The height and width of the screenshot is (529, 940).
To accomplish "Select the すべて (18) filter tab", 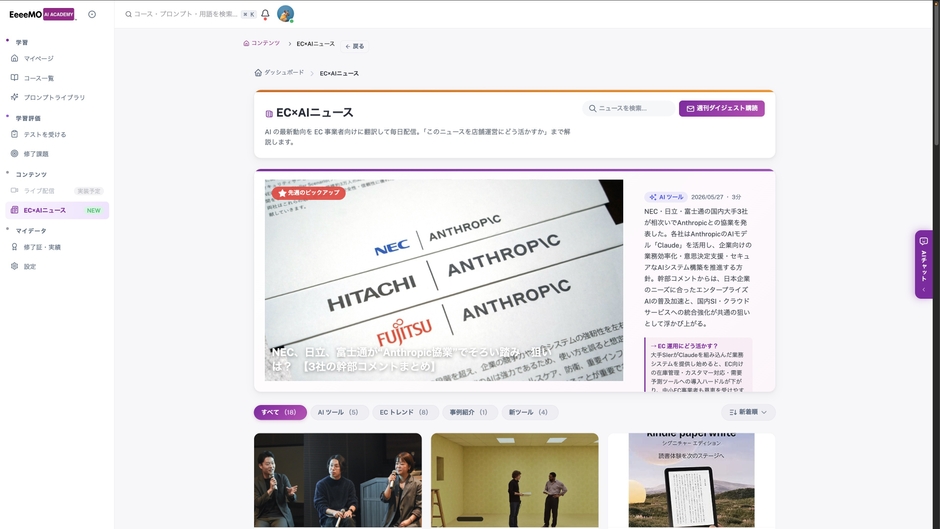I will [280, 413].
